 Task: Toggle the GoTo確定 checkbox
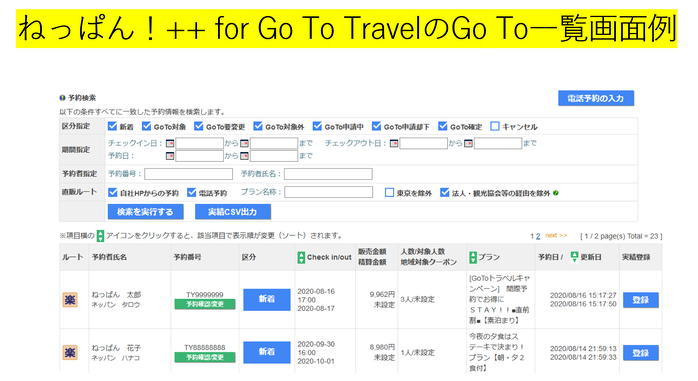point(442,126)
